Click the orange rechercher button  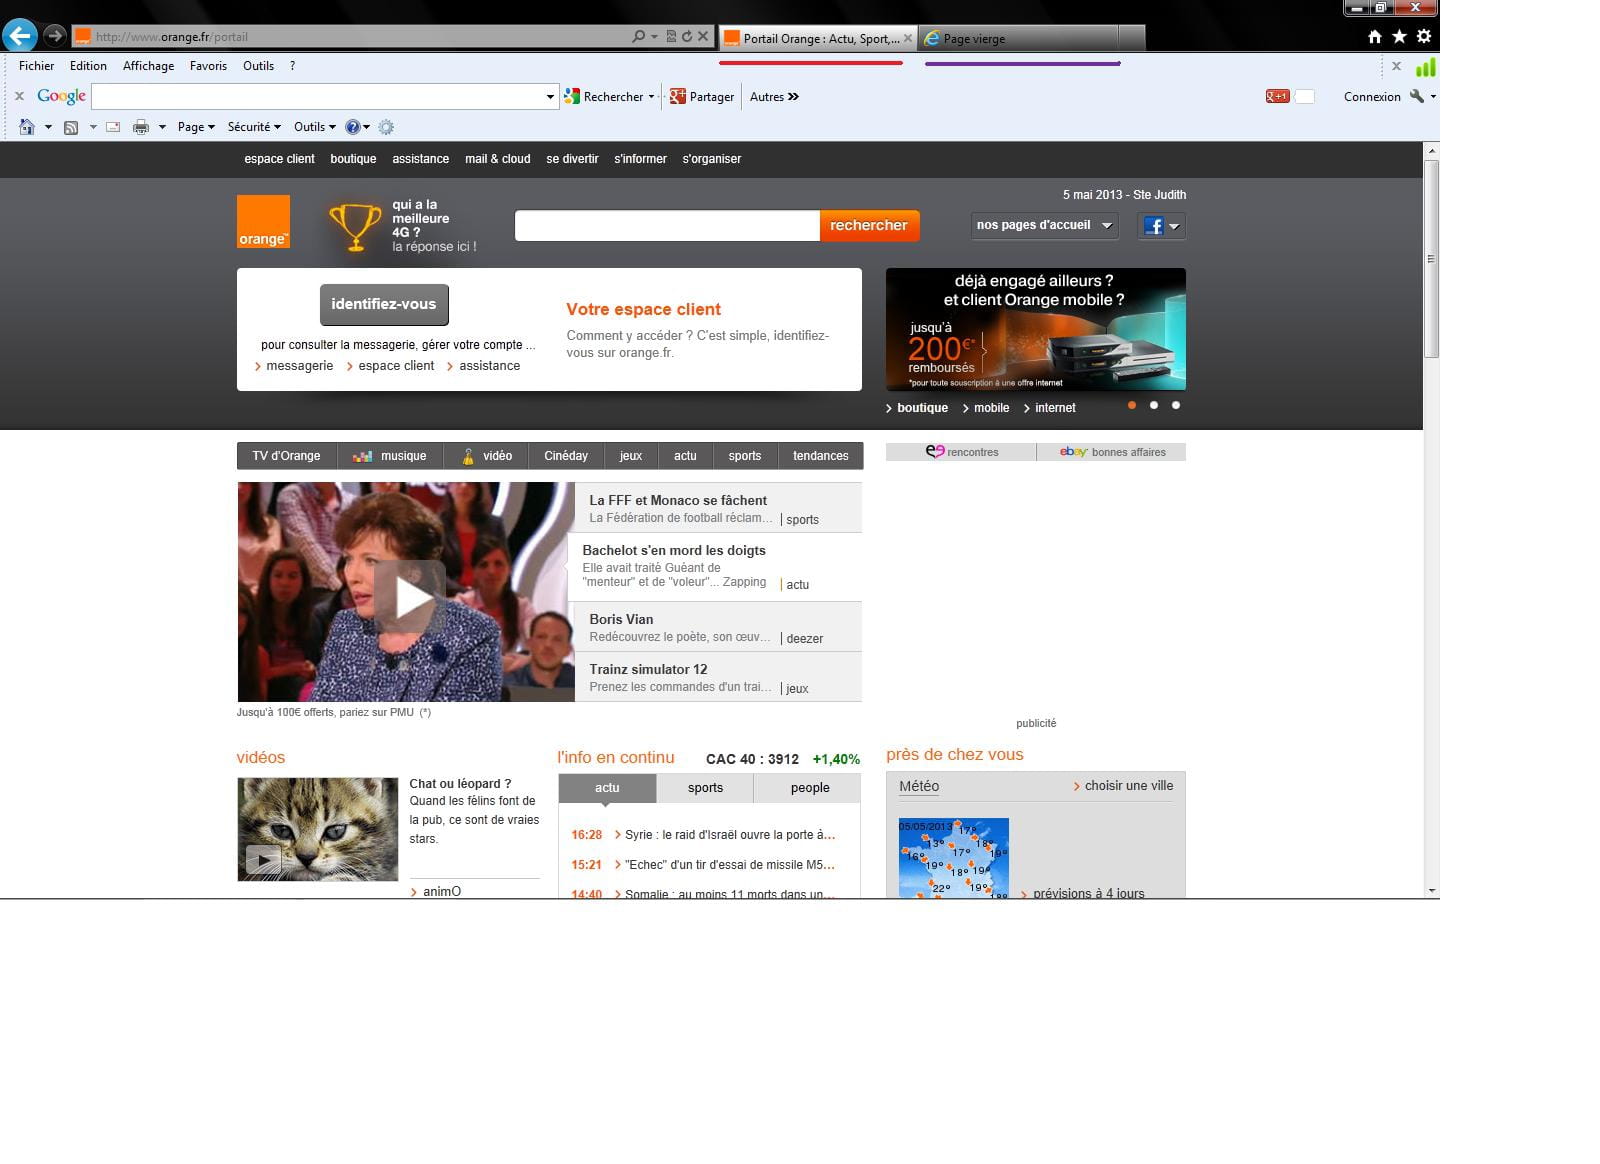tap(869, 225)
